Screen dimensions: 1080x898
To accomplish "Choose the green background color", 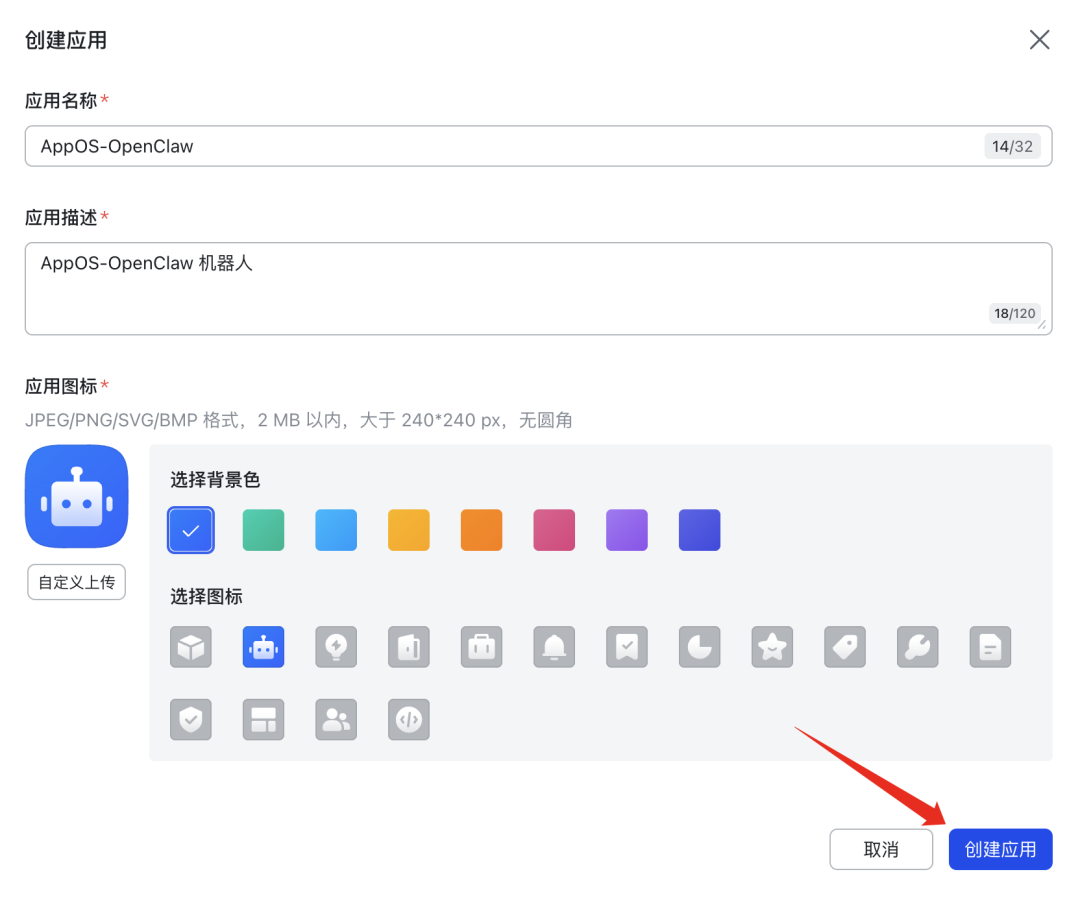I will (x=263, y=530).
